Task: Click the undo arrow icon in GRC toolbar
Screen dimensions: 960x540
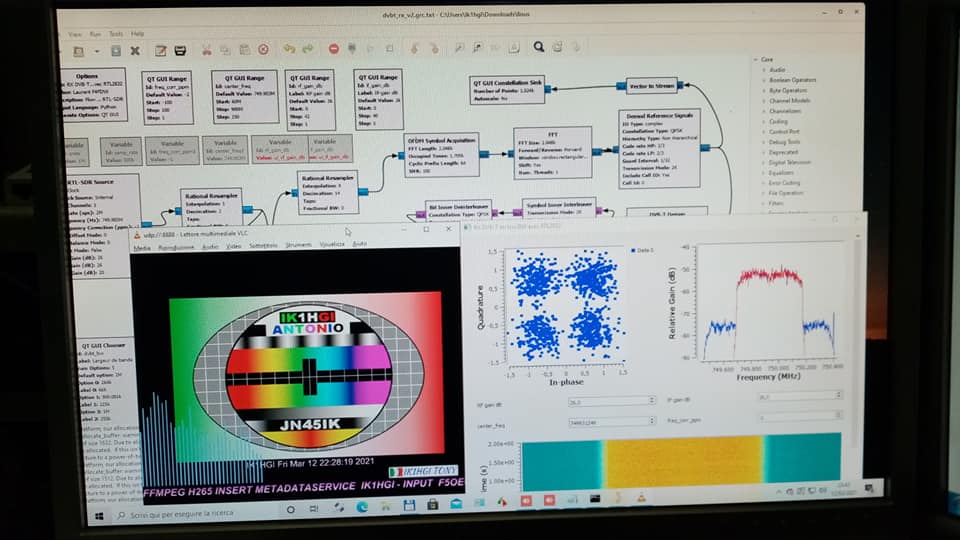Action: pos(289,48)
